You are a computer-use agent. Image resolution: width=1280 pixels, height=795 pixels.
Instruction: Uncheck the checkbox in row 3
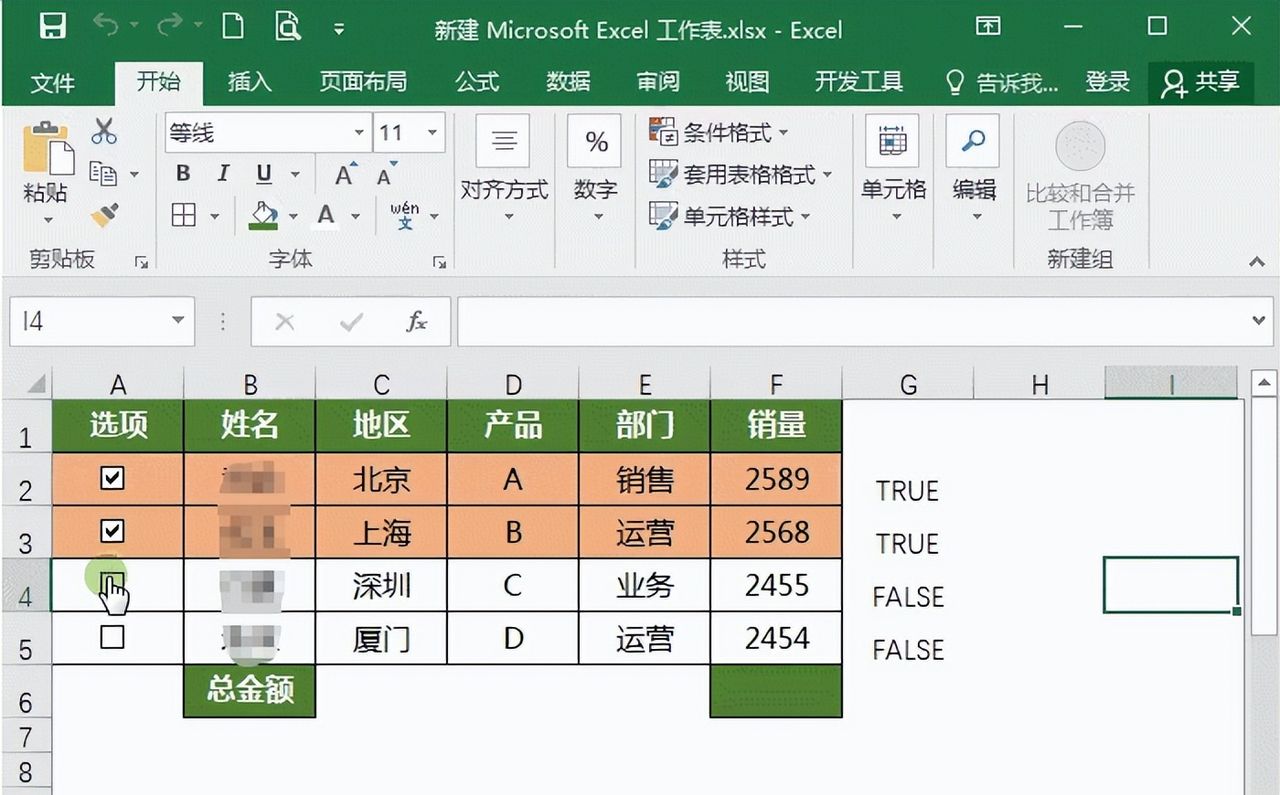(113, 532)
